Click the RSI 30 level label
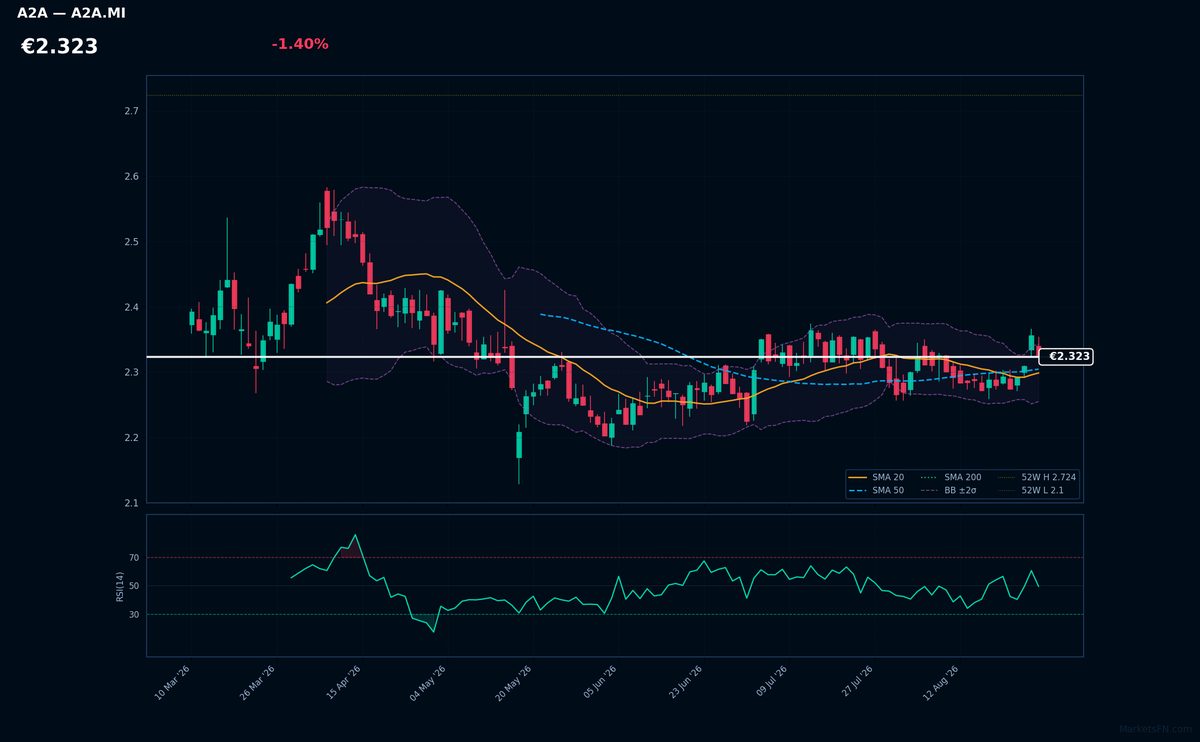The width and height of the screenshot is (1200, 742). [134, 614]
